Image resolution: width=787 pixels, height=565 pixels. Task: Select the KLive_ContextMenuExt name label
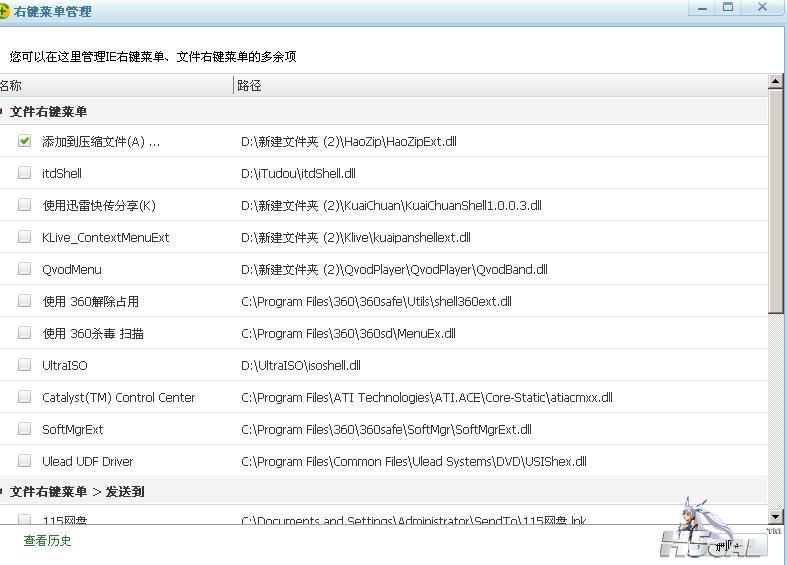(x=106, y=237)
